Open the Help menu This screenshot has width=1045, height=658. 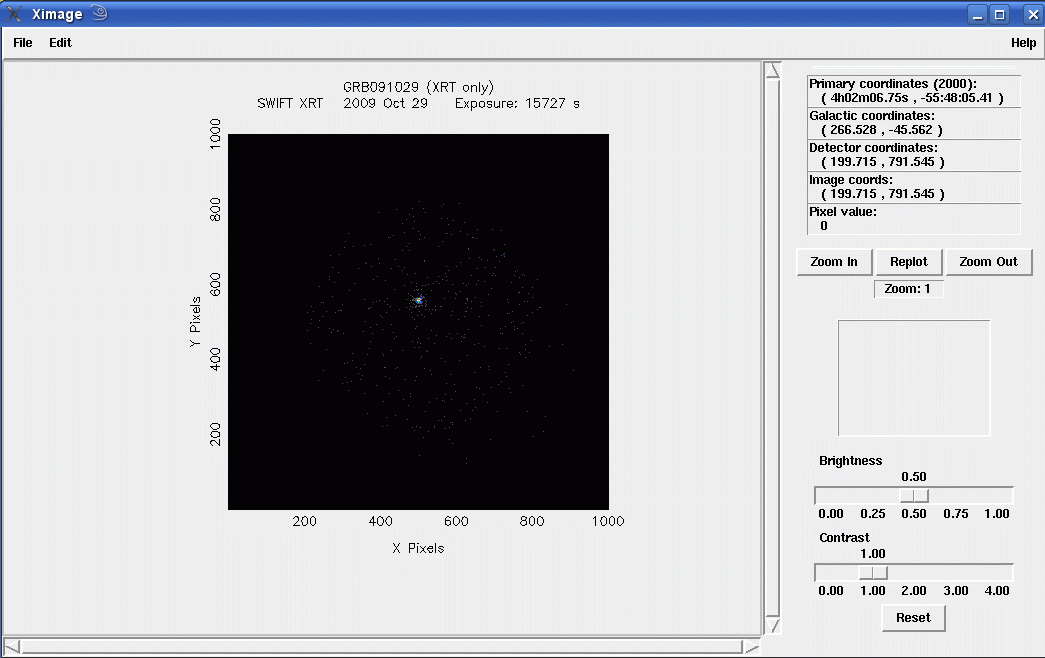(1023, 43)
